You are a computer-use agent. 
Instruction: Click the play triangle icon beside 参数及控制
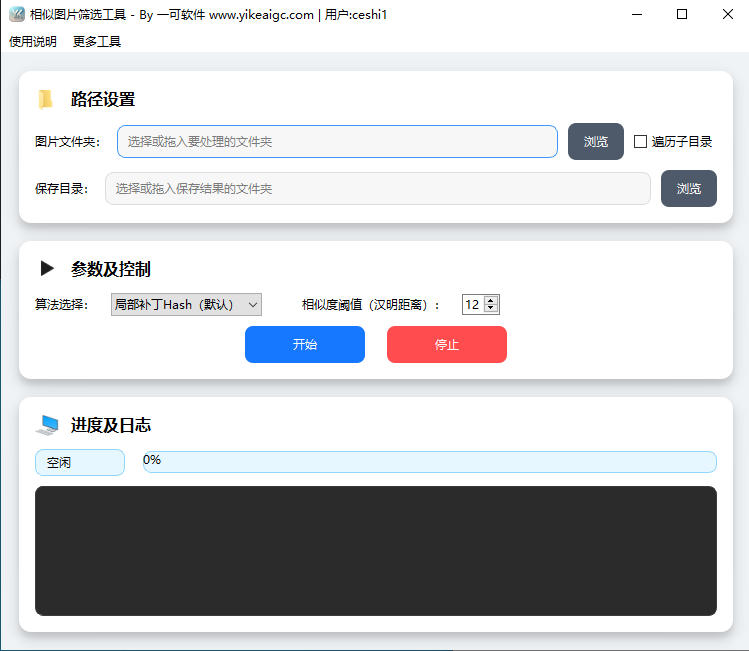[47, 268]
